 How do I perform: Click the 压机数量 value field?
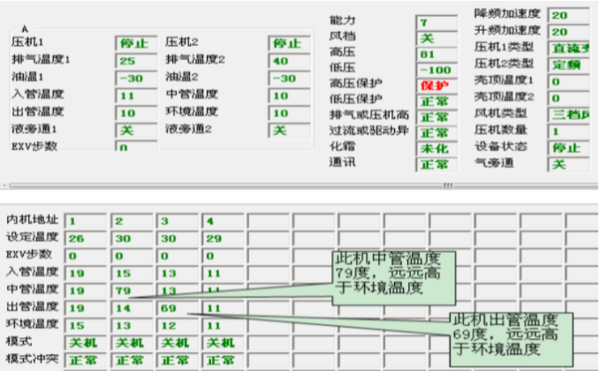coord(569,132)
